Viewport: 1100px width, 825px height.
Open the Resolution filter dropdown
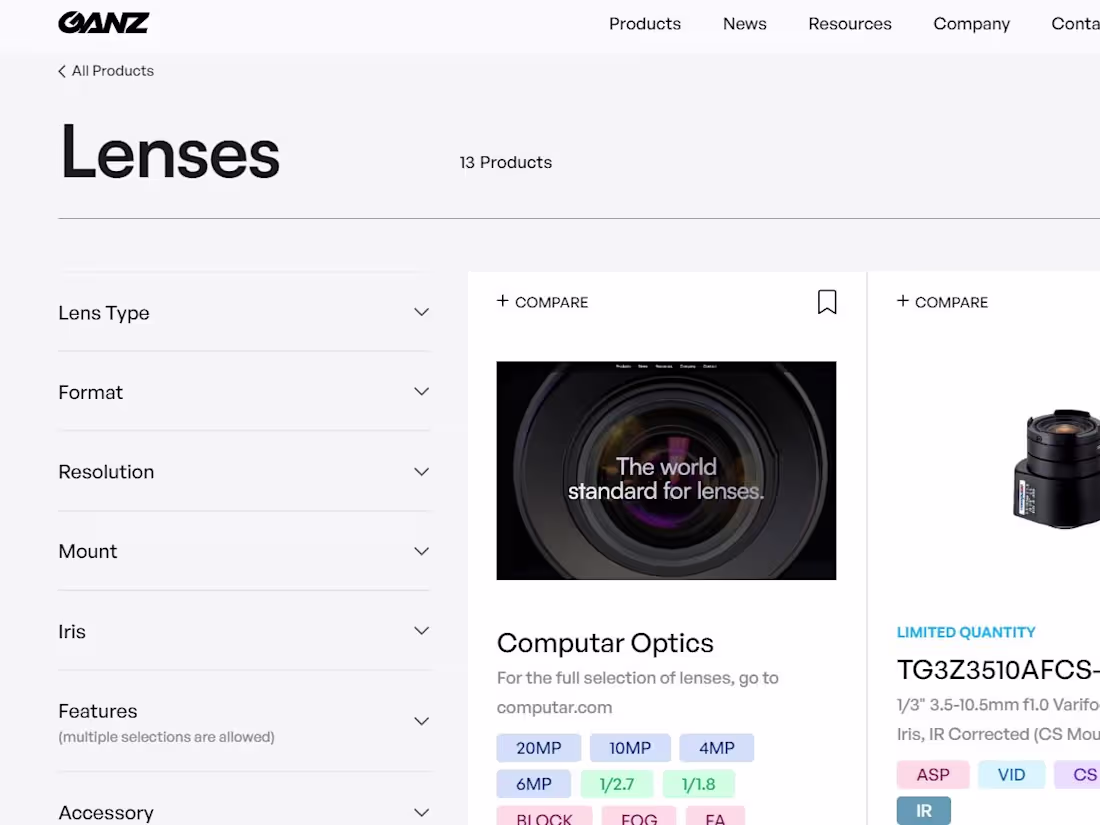421,471
